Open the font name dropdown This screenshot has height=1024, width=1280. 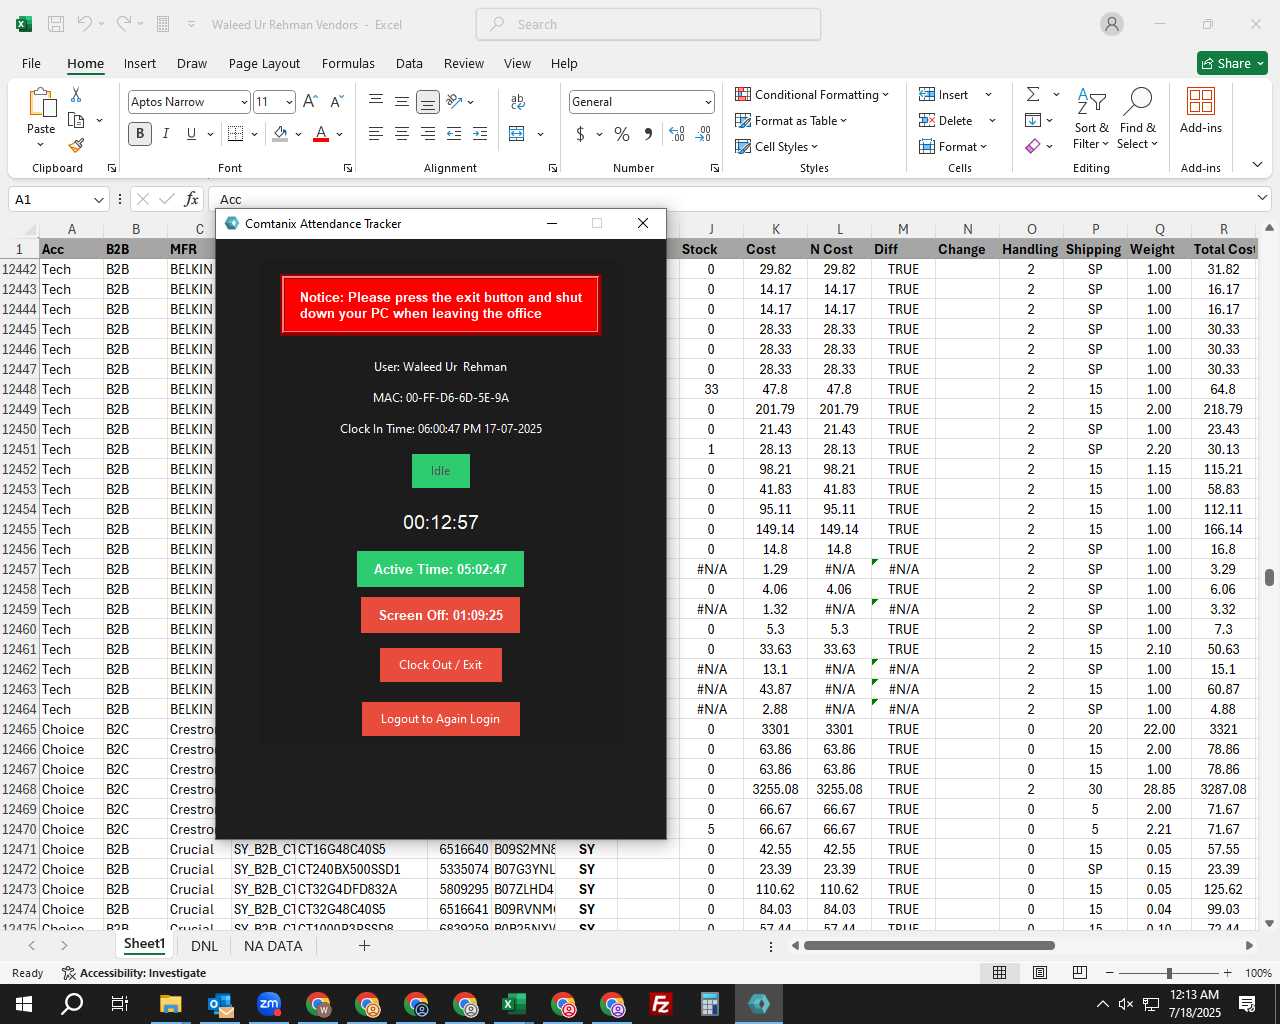(244, 102)
